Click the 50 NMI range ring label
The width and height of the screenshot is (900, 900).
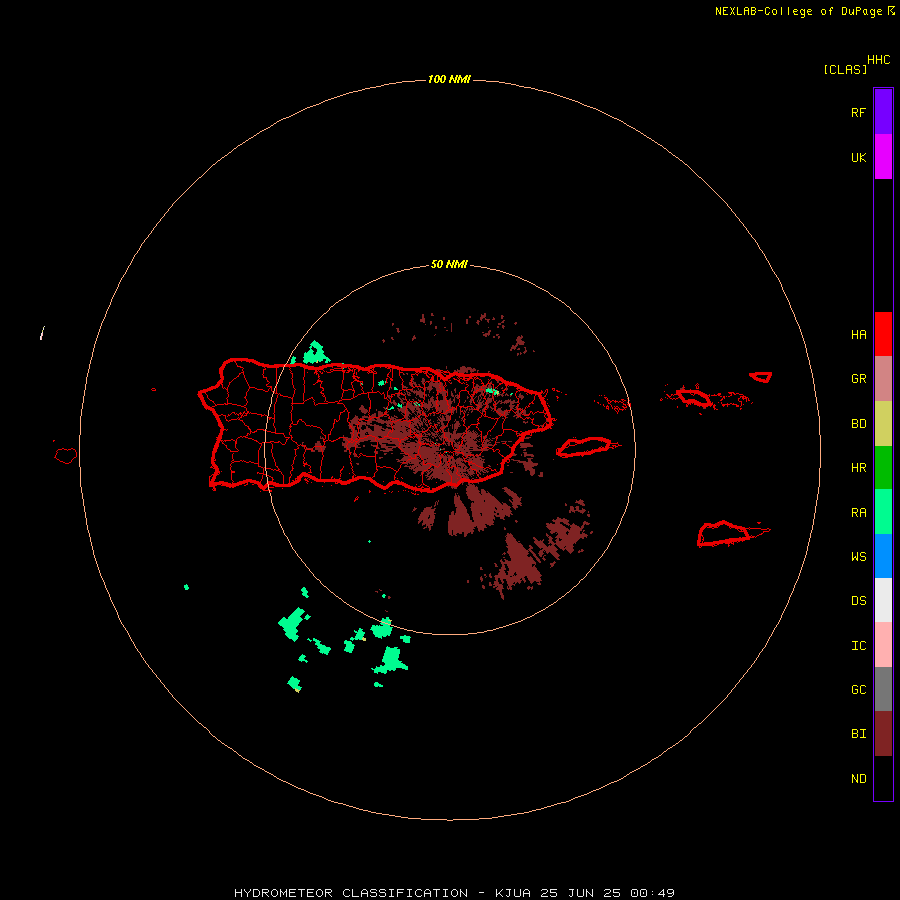(x=449, y=265)
